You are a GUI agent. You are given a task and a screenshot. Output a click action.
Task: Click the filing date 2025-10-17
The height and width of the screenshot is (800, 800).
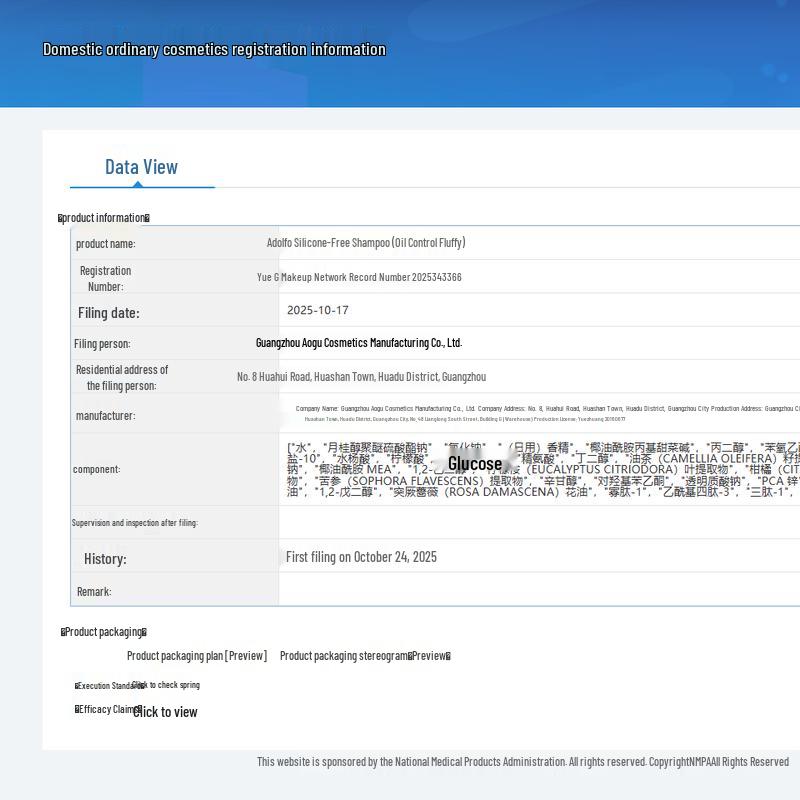tap(317, 310)
